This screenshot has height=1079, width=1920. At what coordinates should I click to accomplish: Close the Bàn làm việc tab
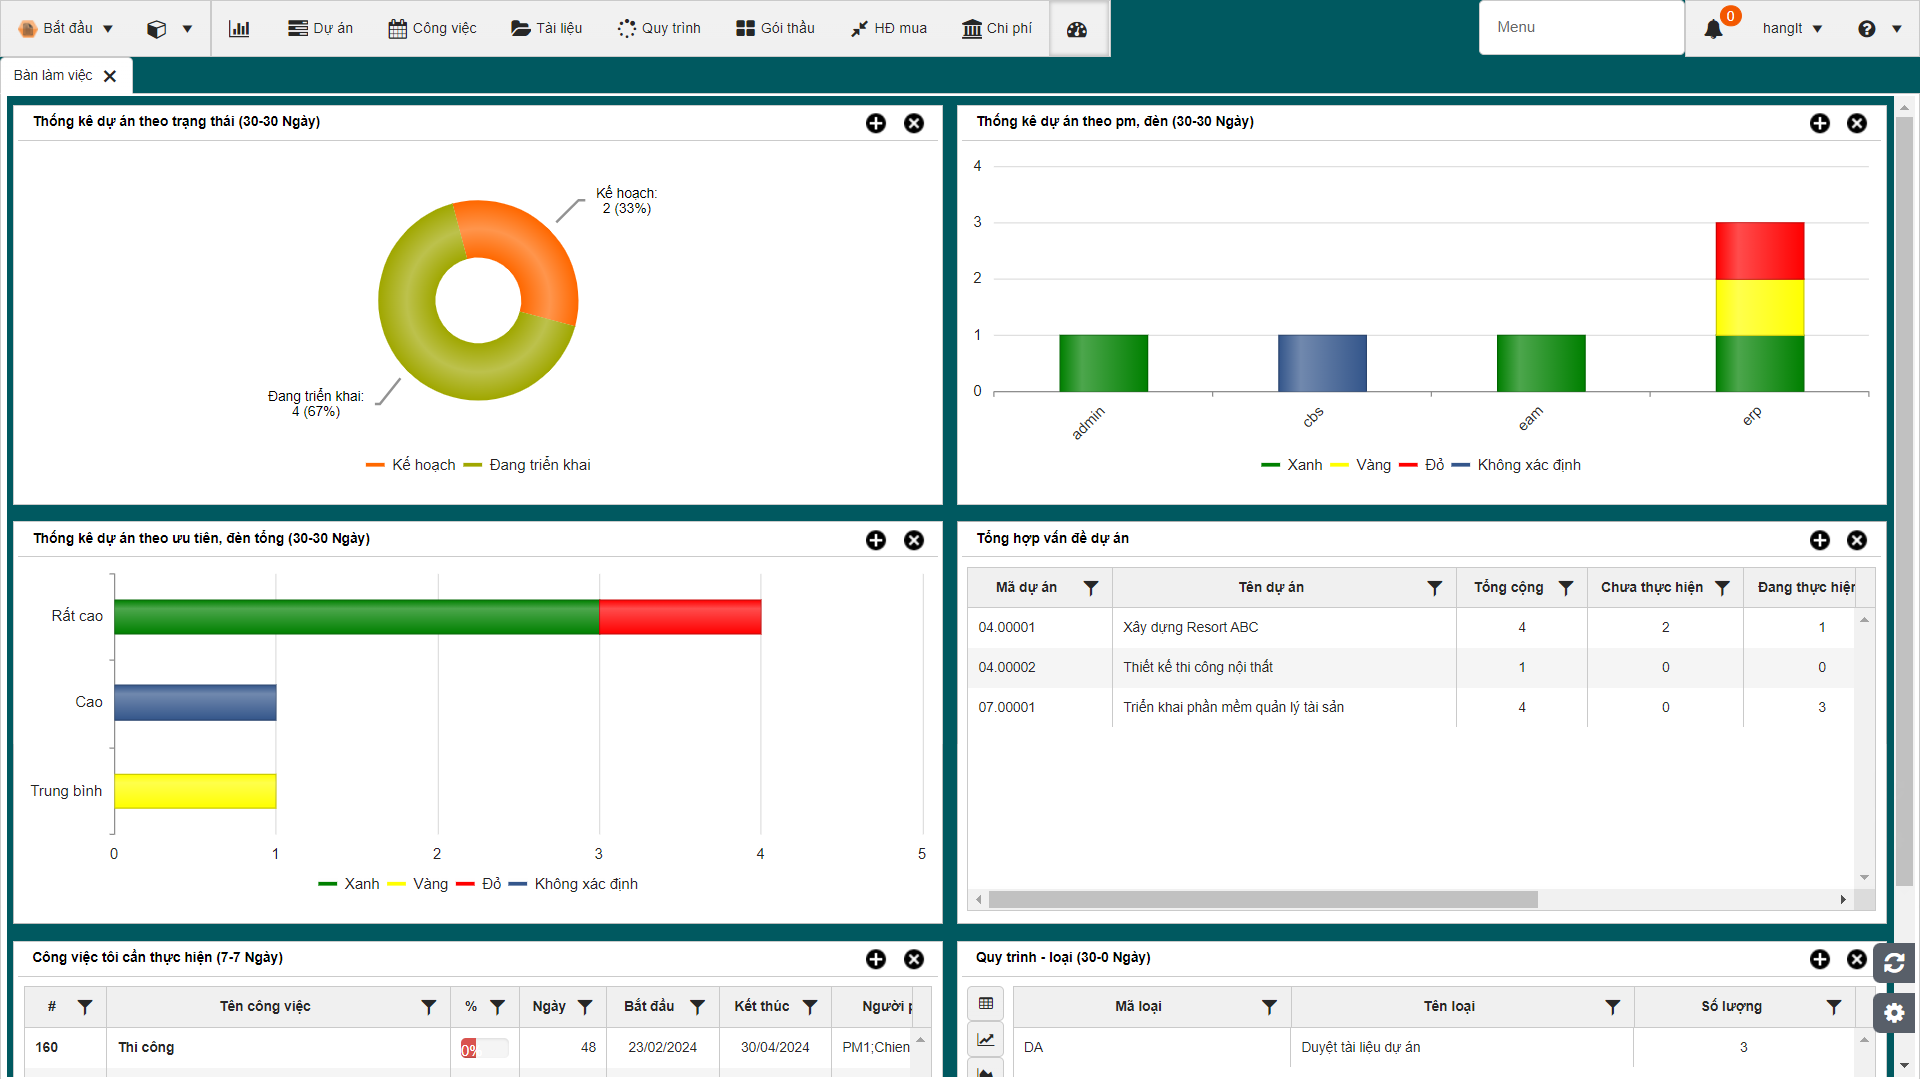tap(110, 76)
